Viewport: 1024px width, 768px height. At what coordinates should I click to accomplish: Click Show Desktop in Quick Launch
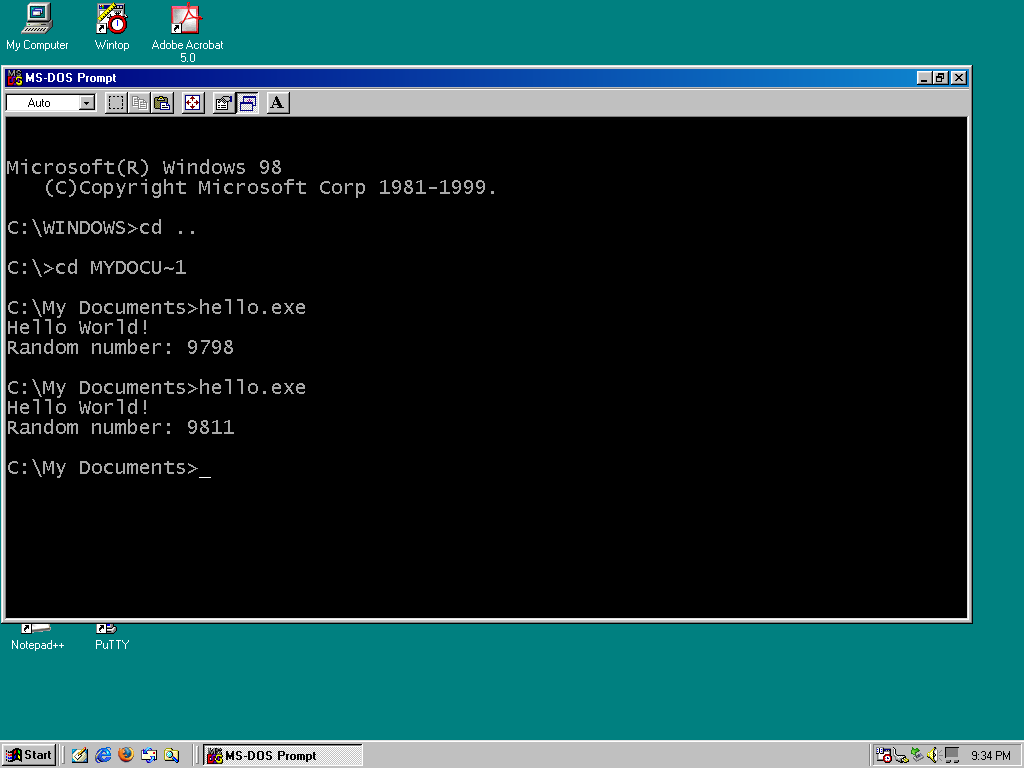tap(80, 755)
